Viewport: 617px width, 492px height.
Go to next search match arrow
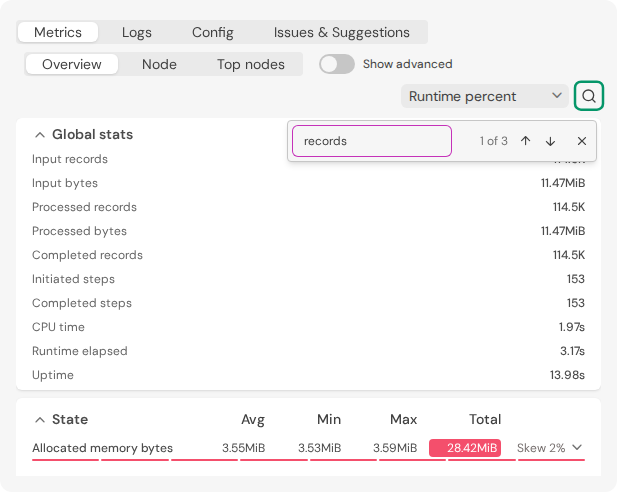(550, 141)
